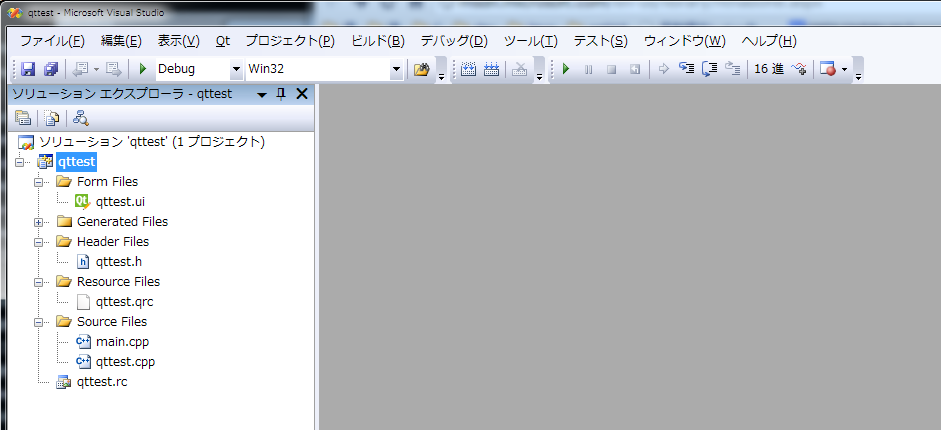Collapse the Resource Files folder

[x=39, y=282]
